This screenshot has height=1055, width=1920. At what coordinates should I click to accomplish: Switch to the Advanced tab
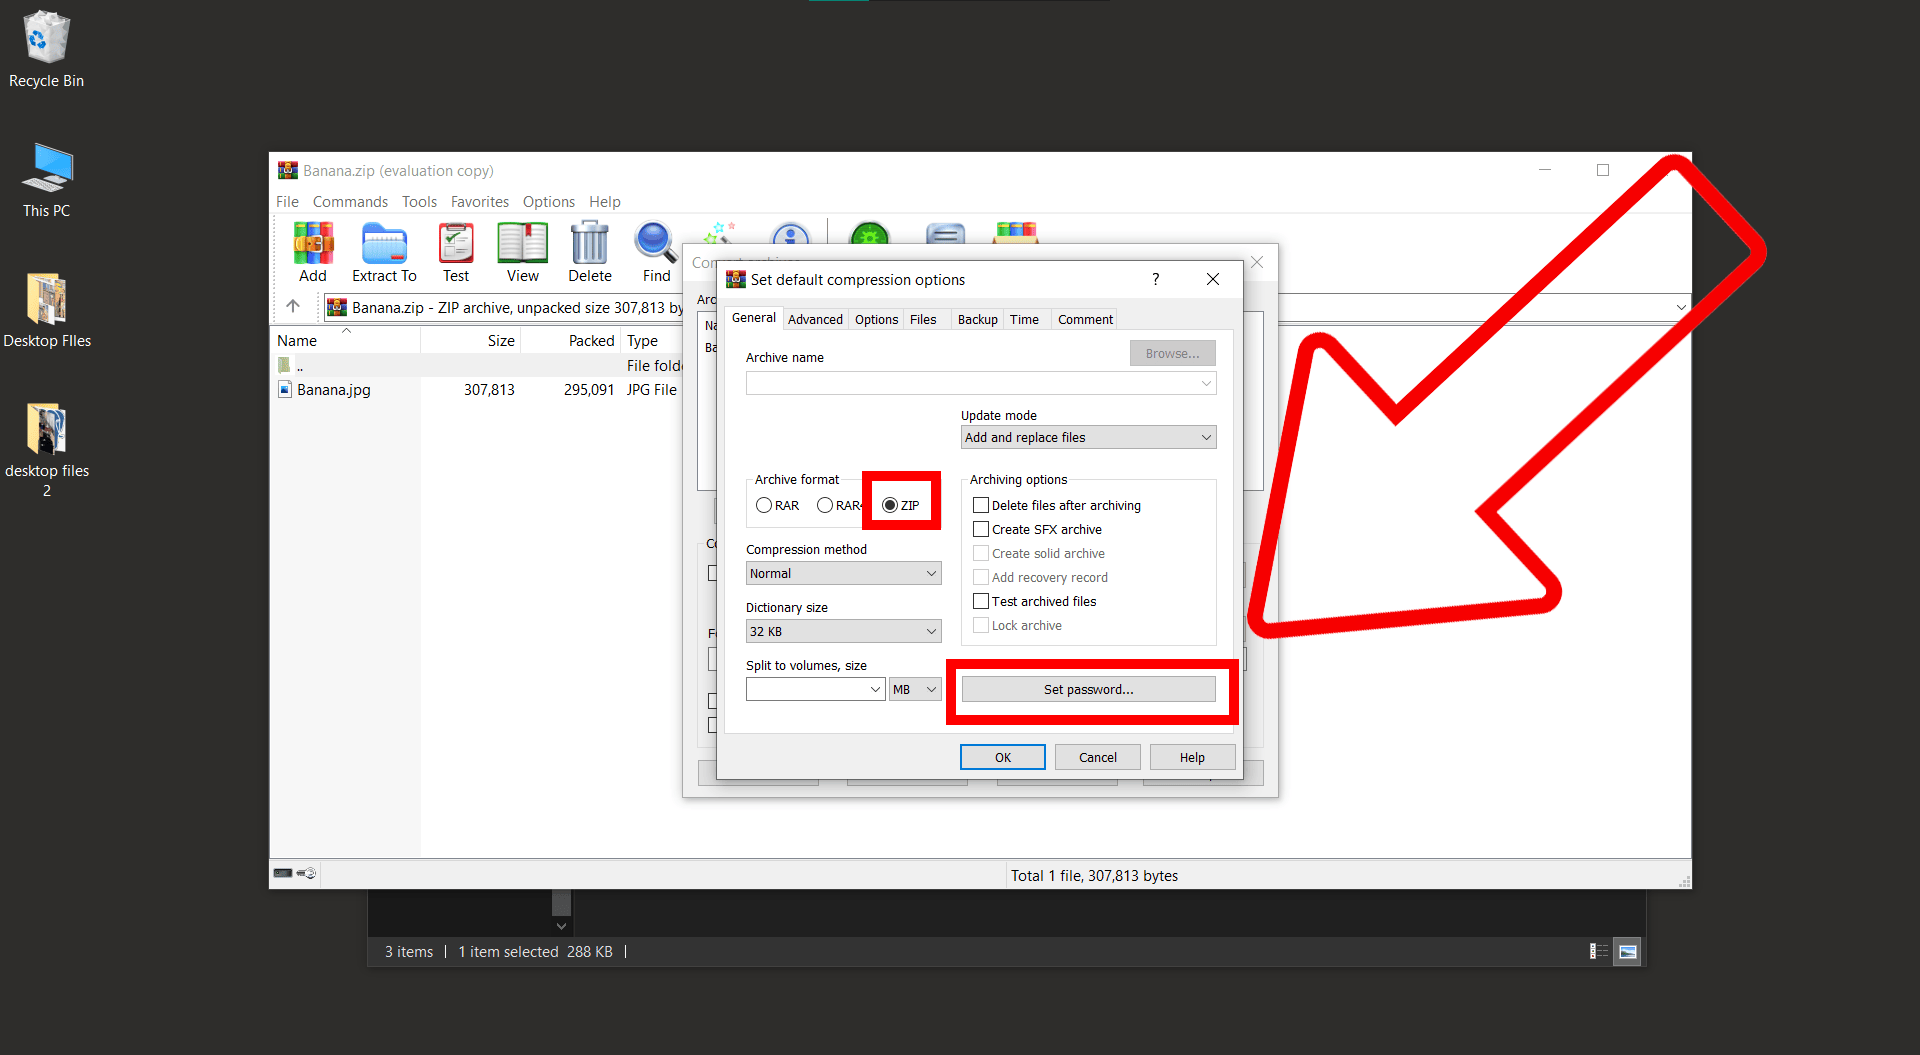click(814, 319)
